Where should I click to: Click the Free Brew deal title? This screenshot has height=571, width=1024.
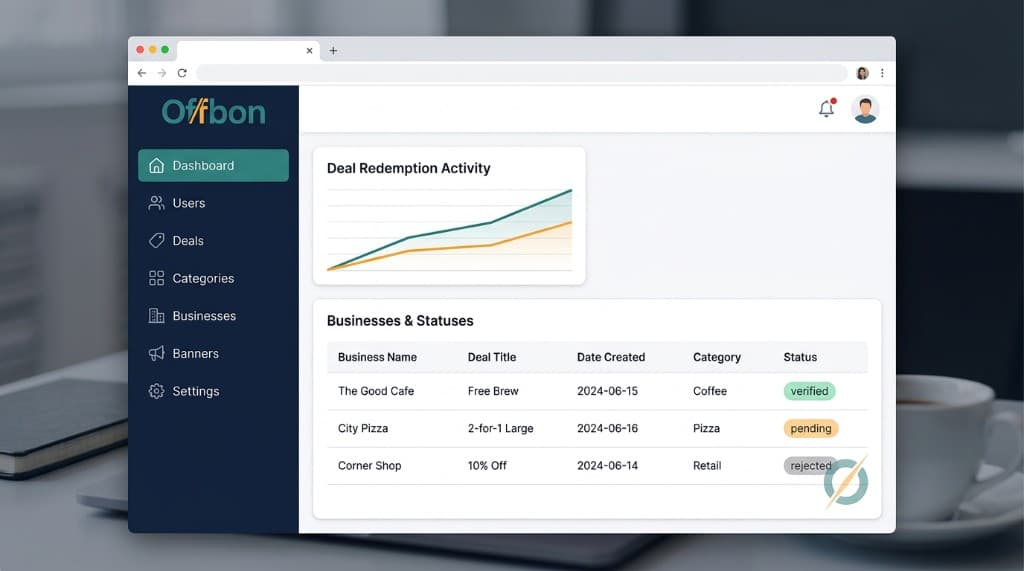click(493, 391)
